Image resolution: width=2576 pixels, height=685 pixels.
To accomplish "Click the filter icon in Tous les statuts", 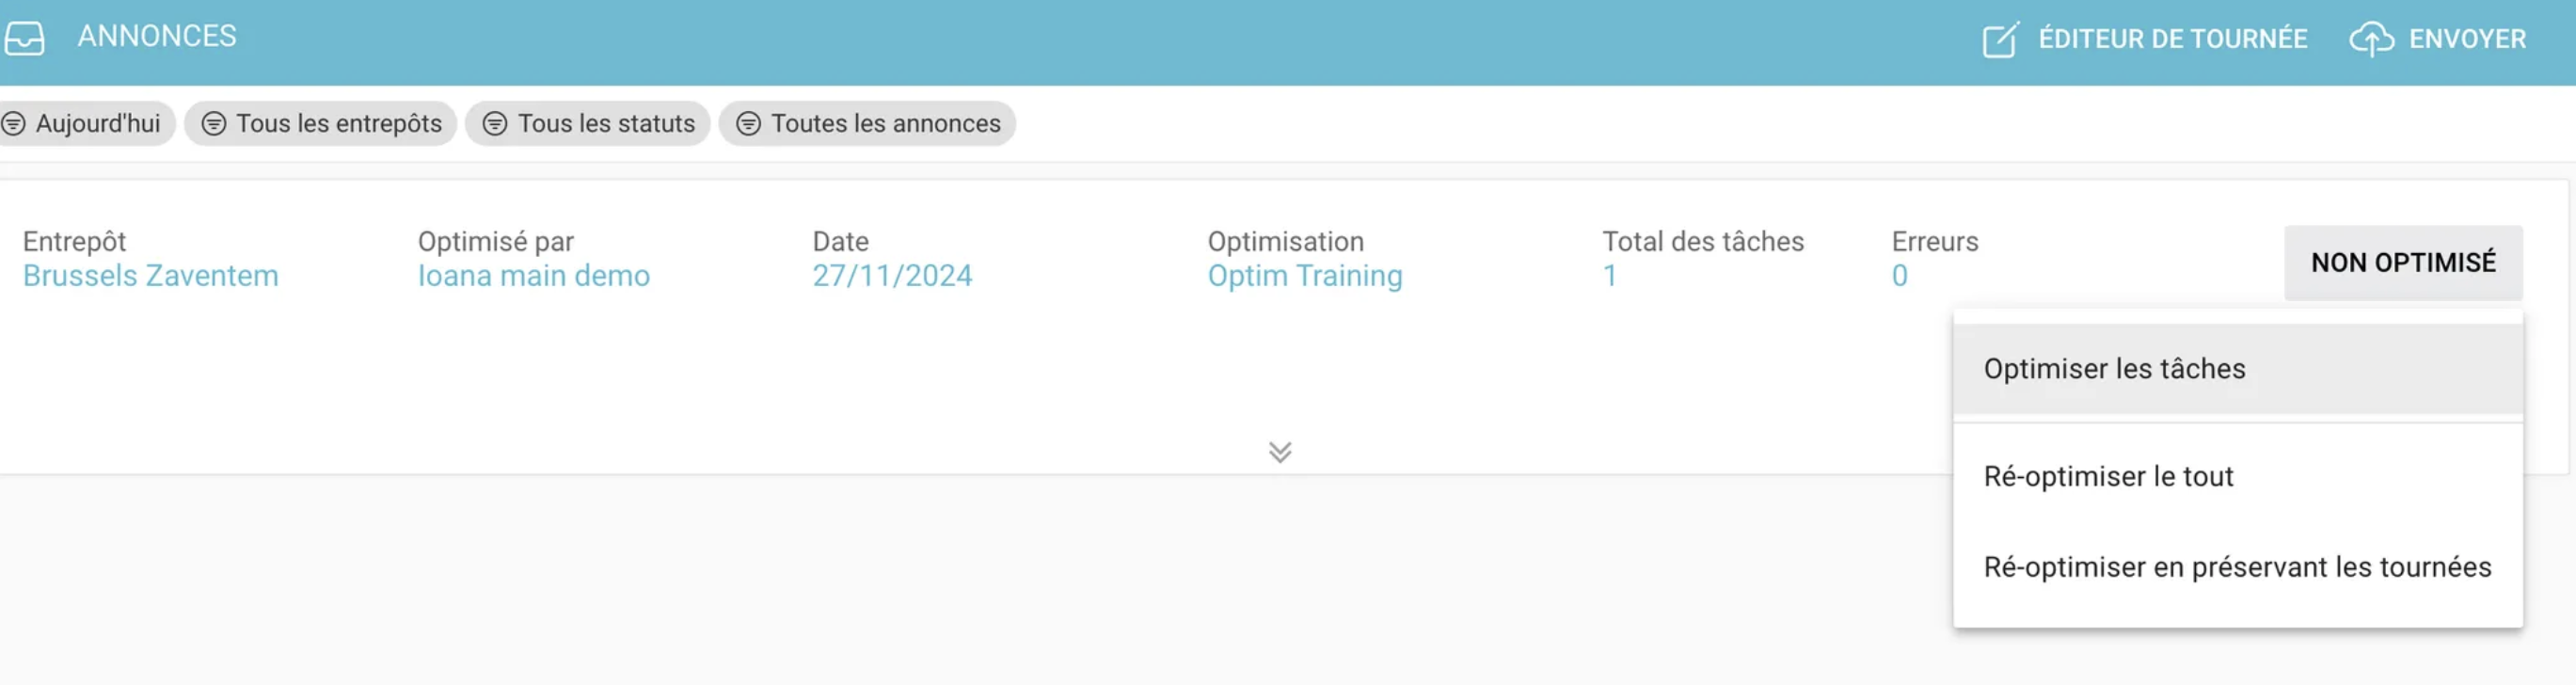I will click(x=495, y=123).
